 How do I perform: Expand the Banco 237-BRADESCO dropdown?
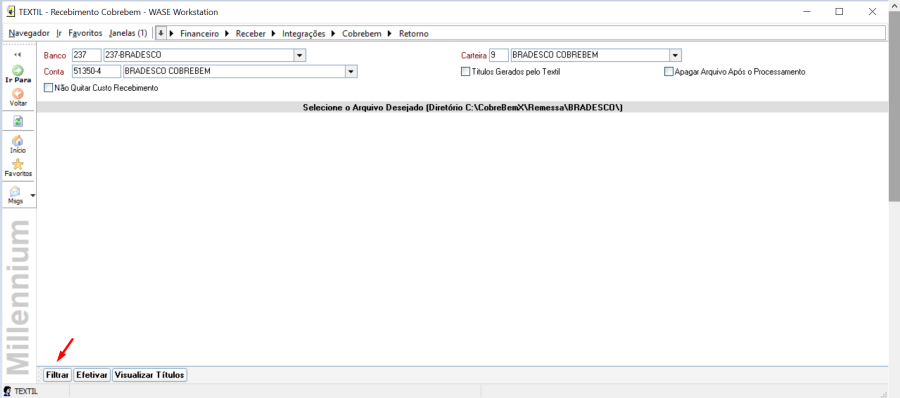(300, 55)
